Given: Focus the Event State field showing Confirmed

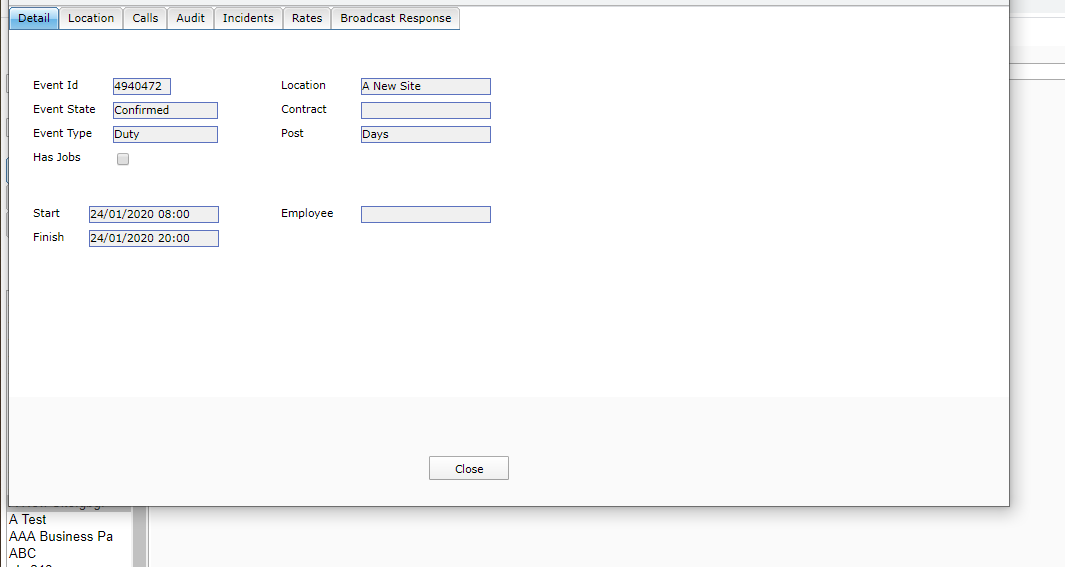Looking at the screenshot, I should (165, 110).
